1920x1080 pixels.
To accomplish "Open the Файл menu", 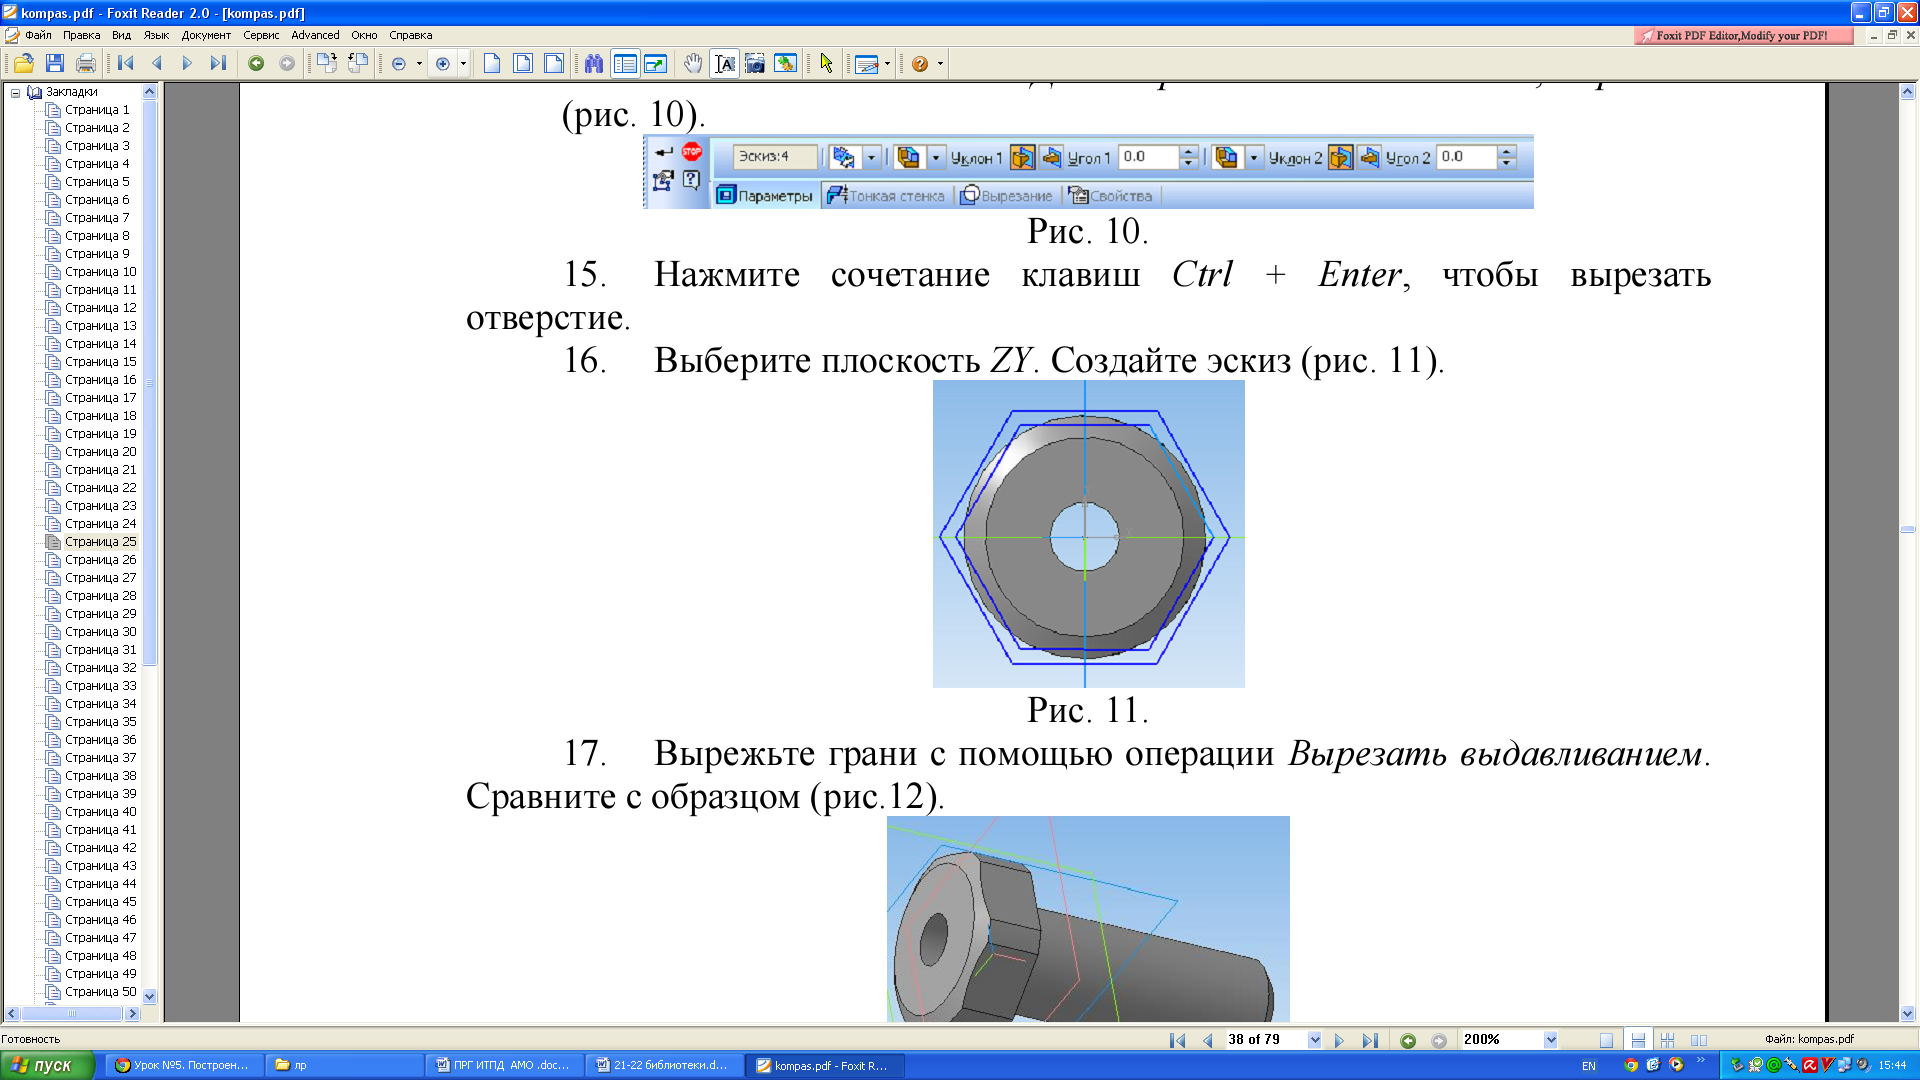I will coord(38,35).
